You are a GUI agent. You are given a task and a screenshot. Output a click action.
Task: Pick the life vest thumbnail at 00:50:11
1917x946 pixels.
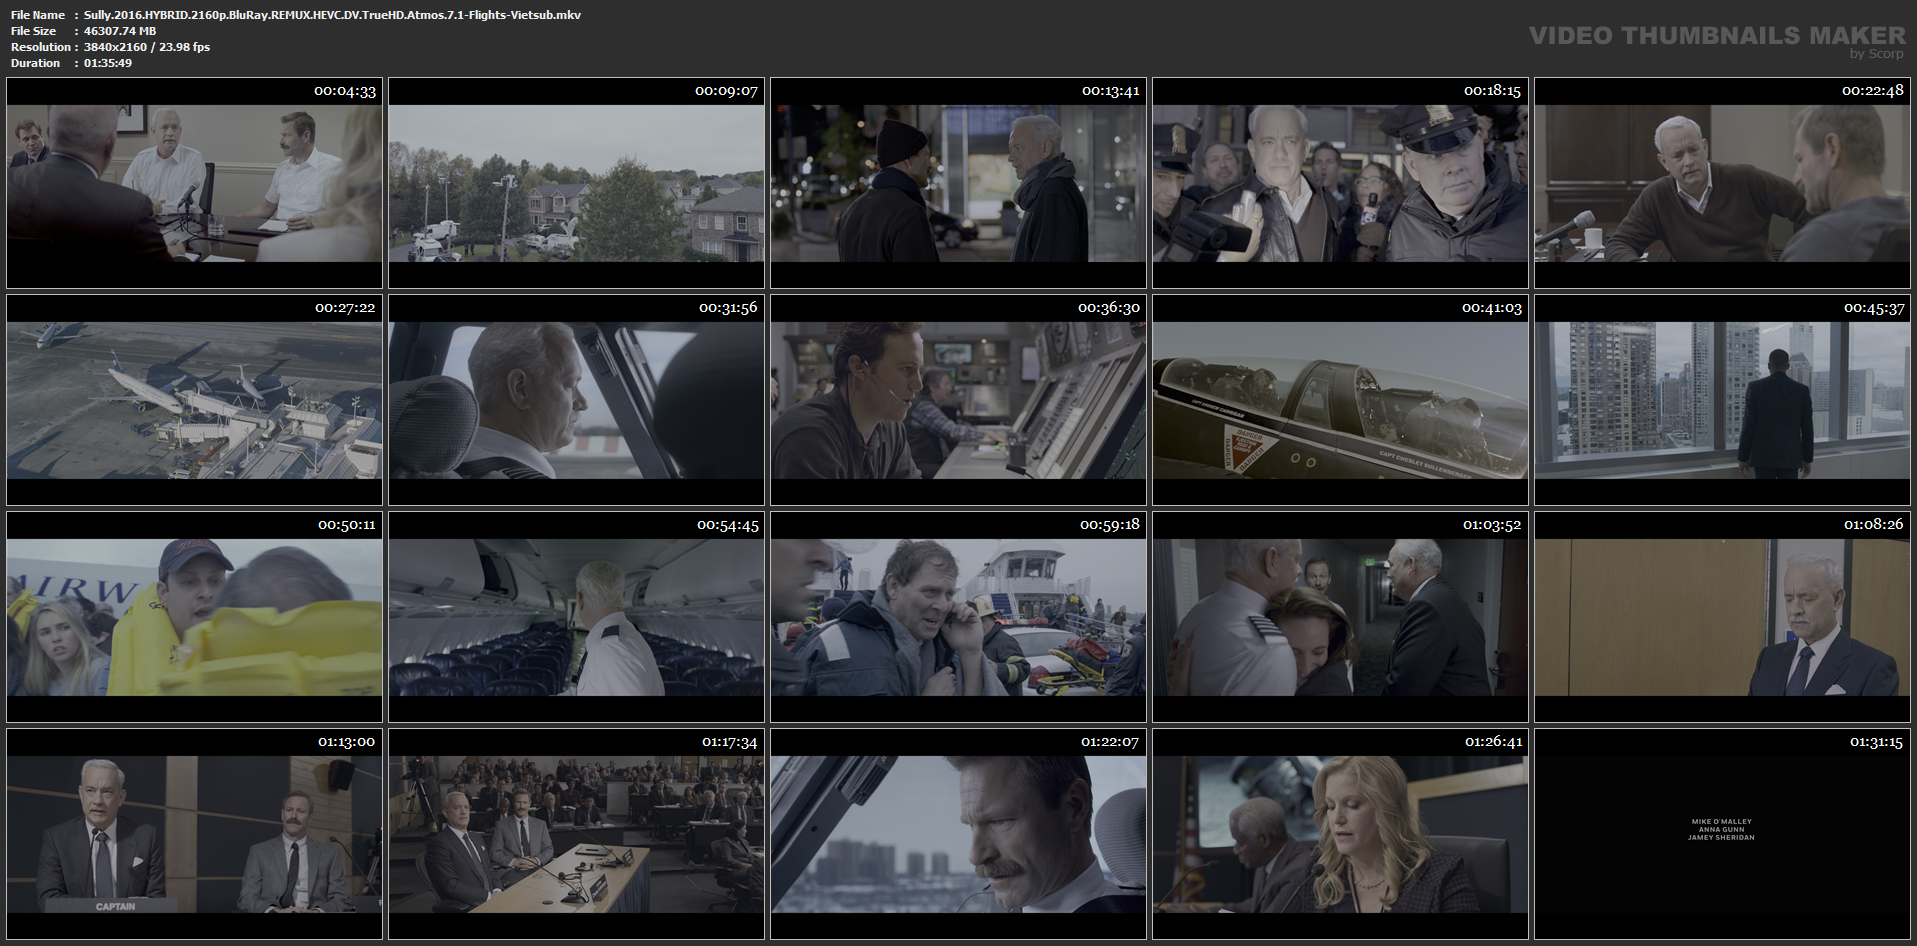coord(194,617)
